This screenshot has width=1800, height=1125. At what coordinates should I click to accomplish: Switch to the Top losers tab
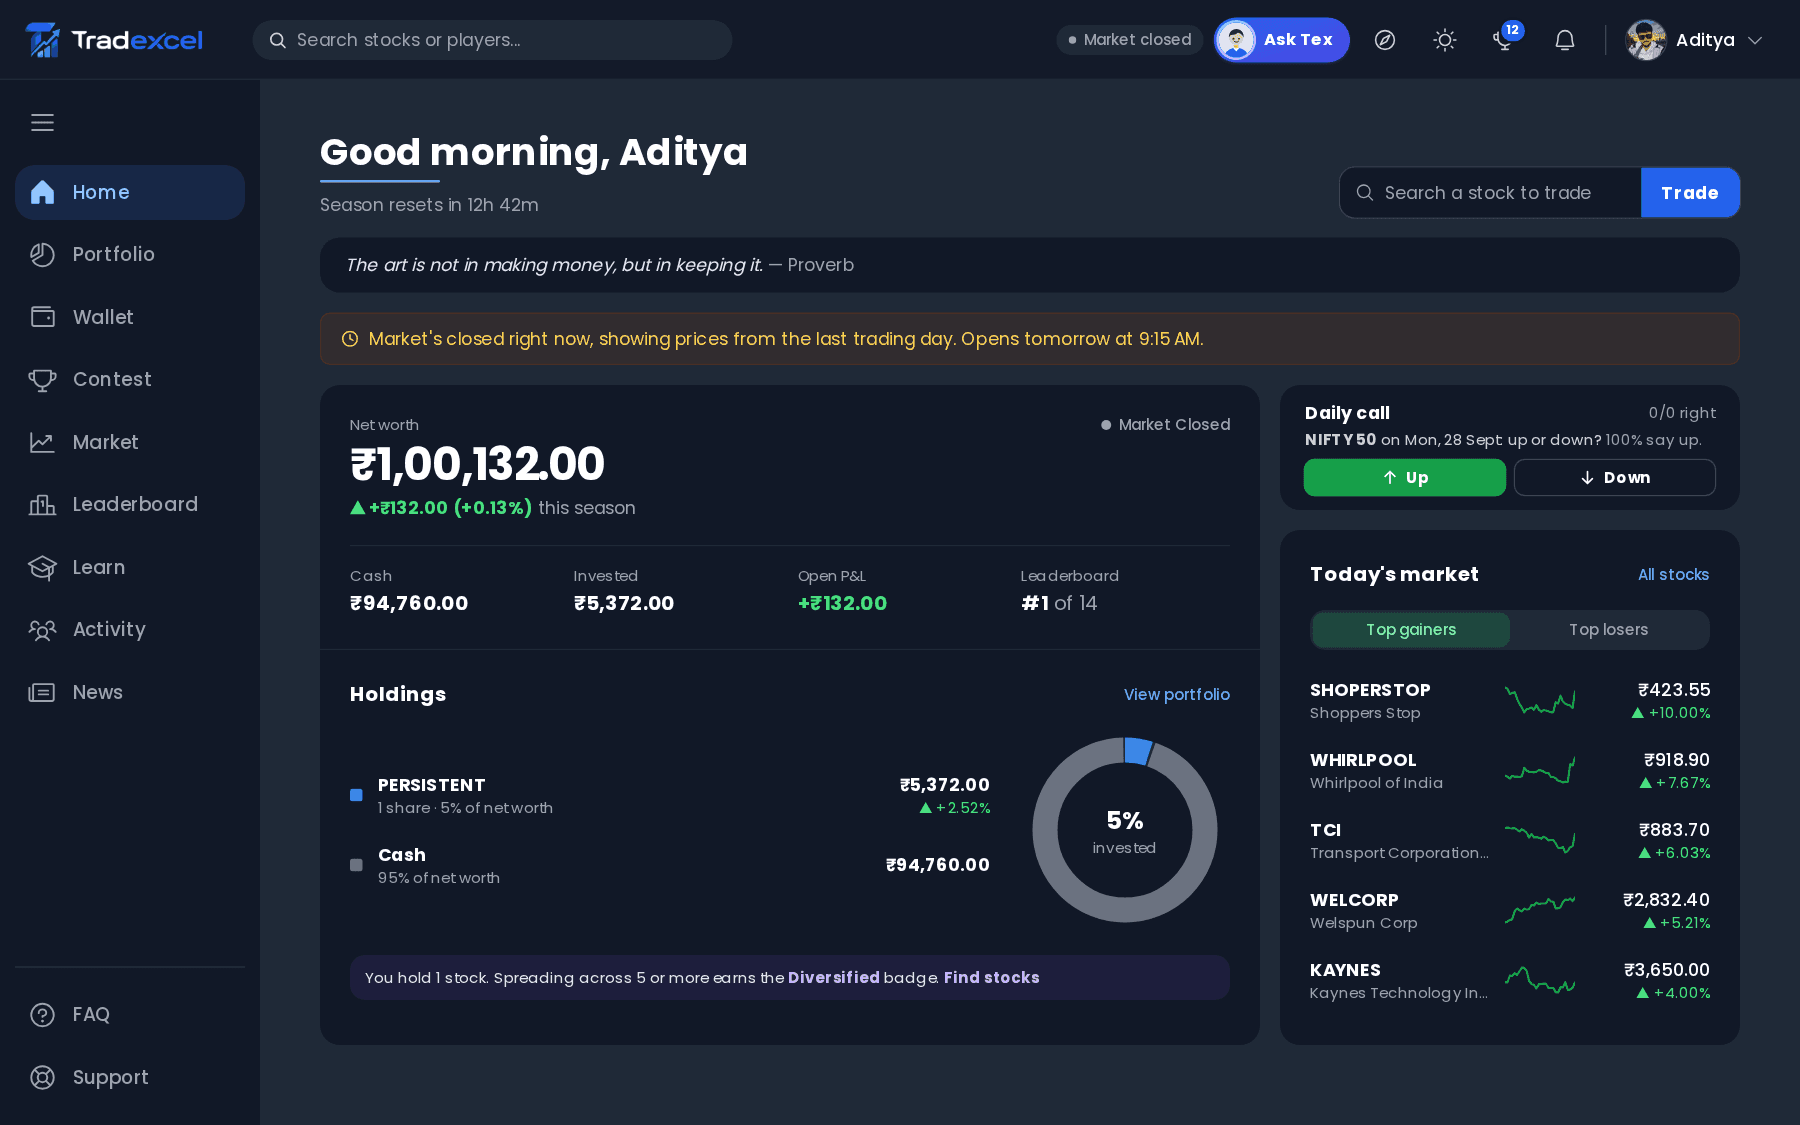coord(1608,629)
